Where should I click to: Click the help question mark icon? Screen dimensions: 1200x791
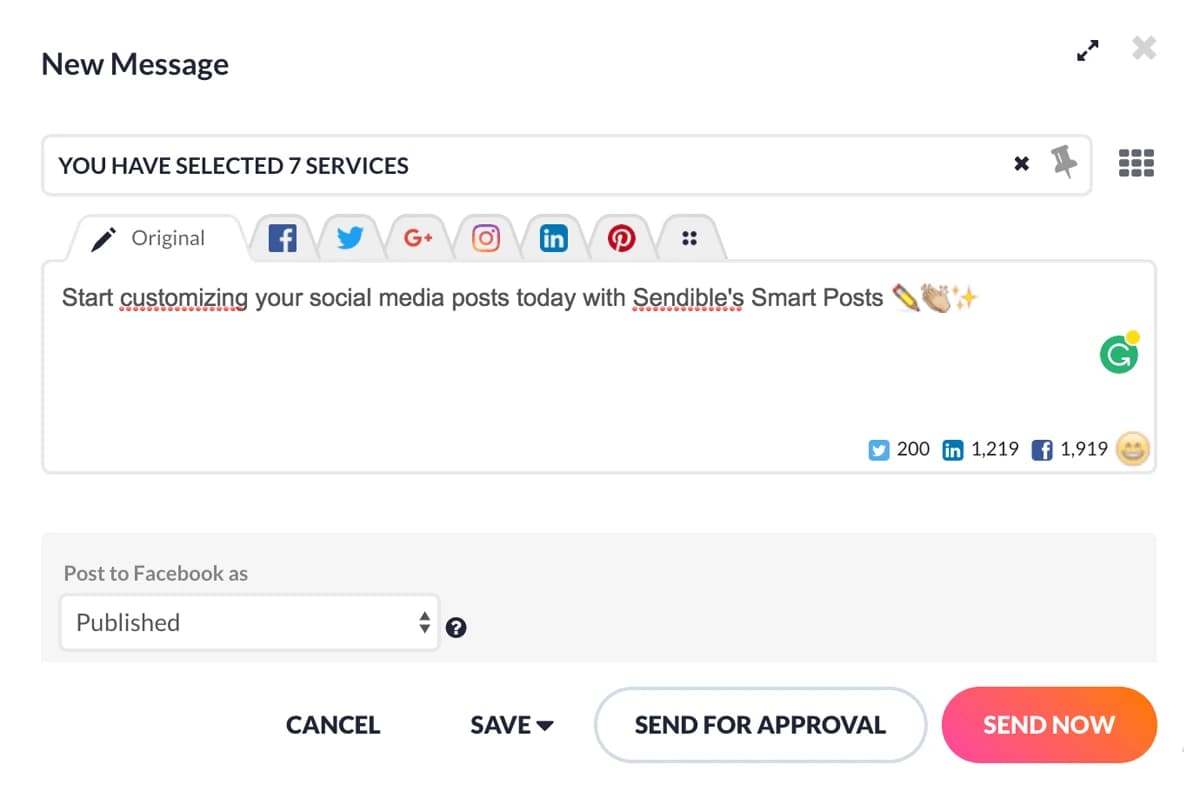click(x=456, y=628)
